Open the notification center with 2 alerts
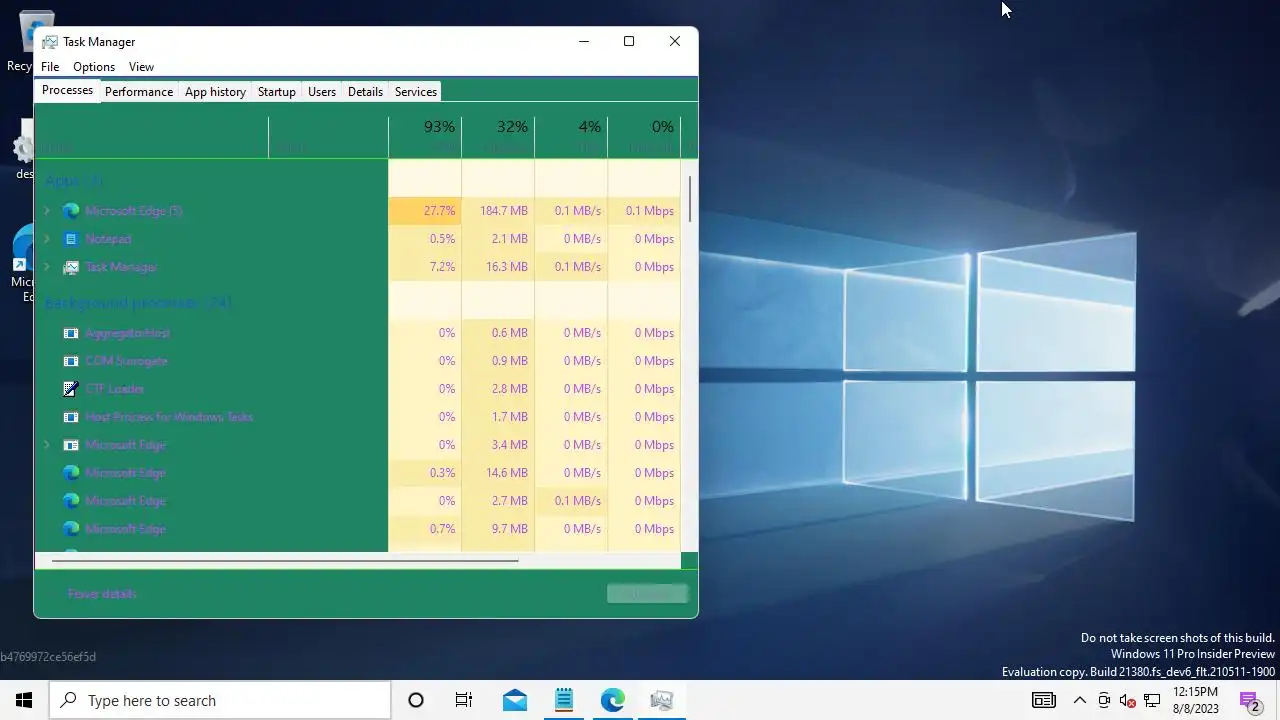Screen dimensions: 1280x720 point(1249,700)
